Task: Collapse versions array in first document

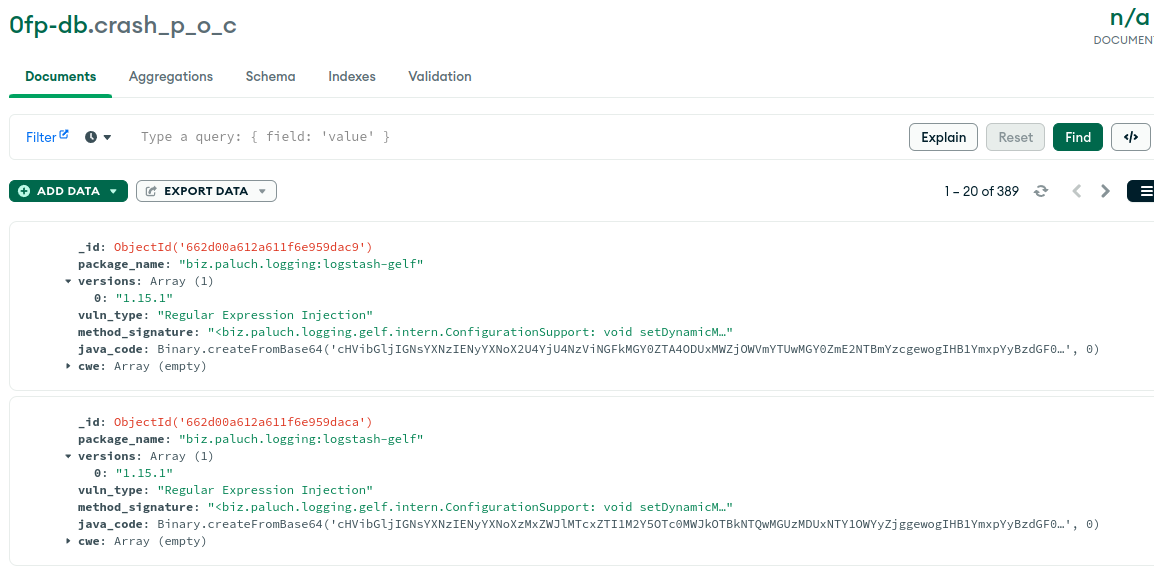Action: [68, 281]
